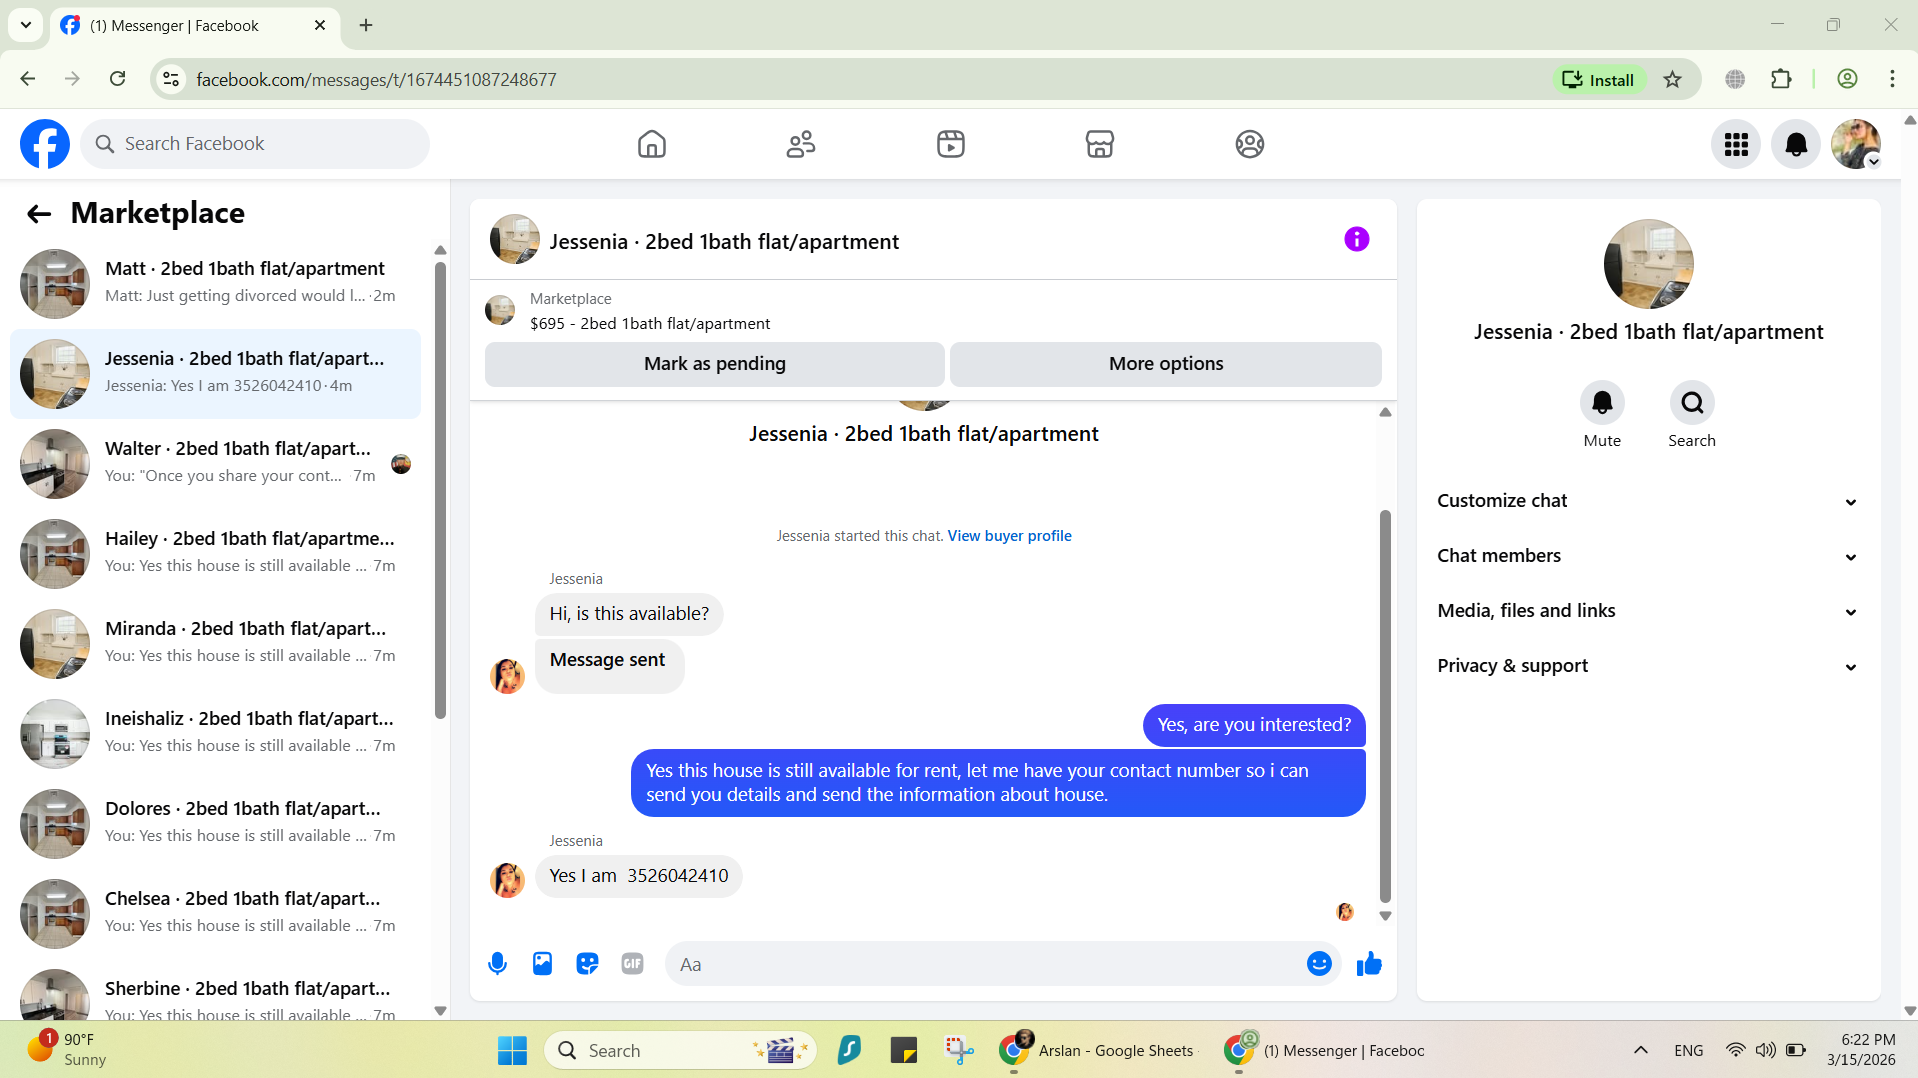
Task: Attach a photo file icon
Action: click(542, 964)
